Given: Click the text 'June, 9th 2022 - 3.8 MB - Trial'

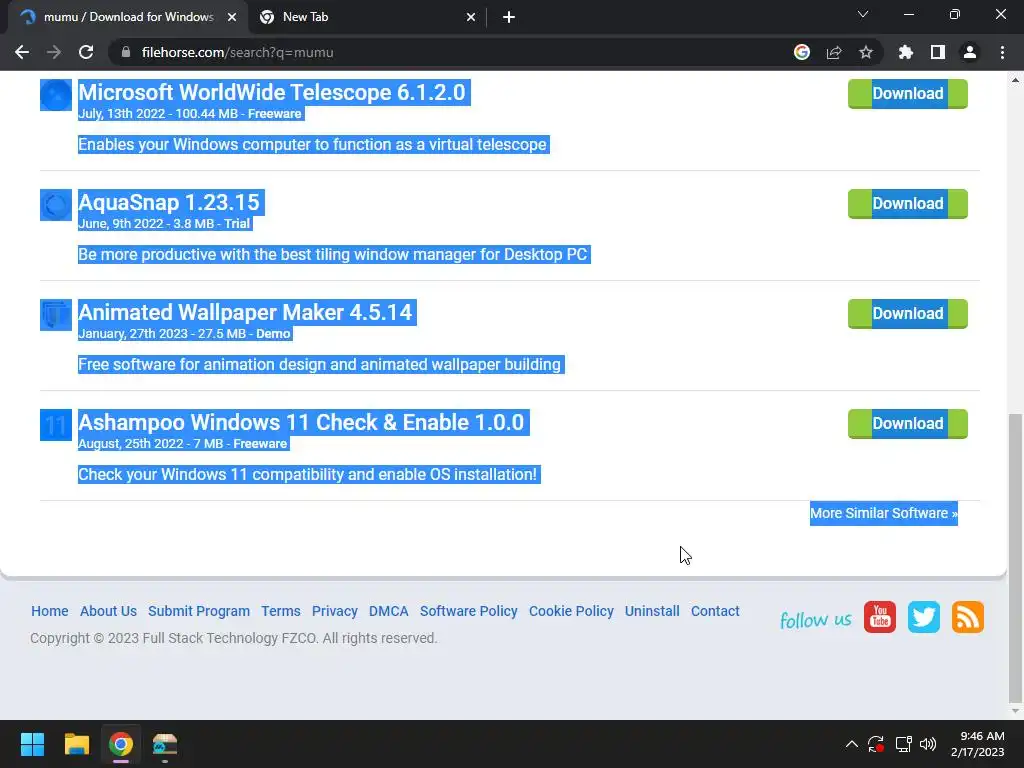Looking at the screenshot, I should point(164,224).
